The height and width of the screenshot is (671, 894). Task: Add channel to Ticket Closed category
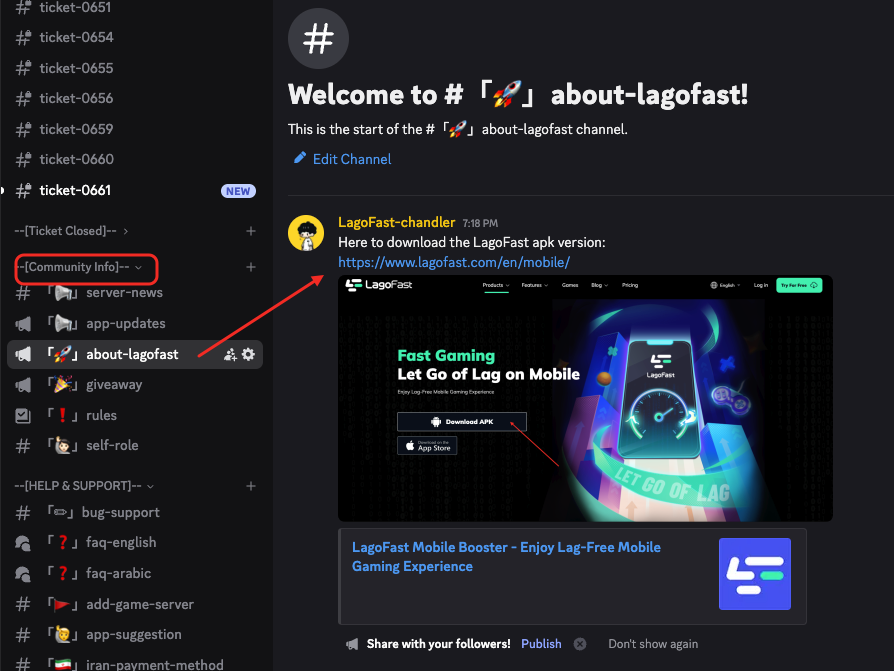[x=250, y=231]
